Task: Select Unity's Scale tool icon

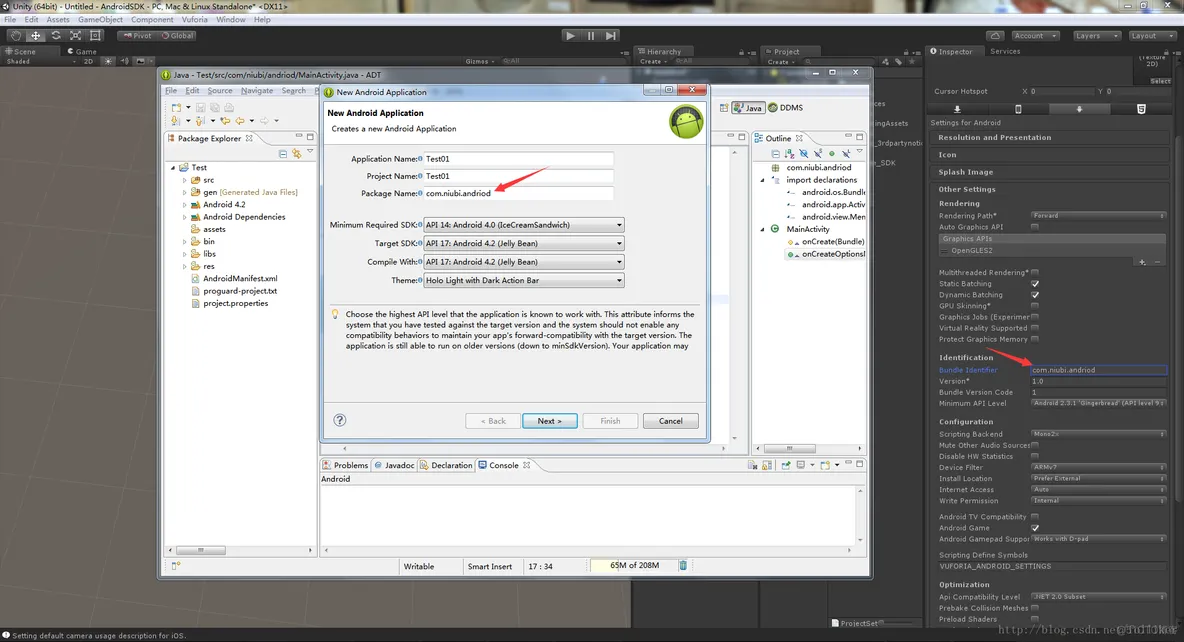Action: (x=76, y=35)
